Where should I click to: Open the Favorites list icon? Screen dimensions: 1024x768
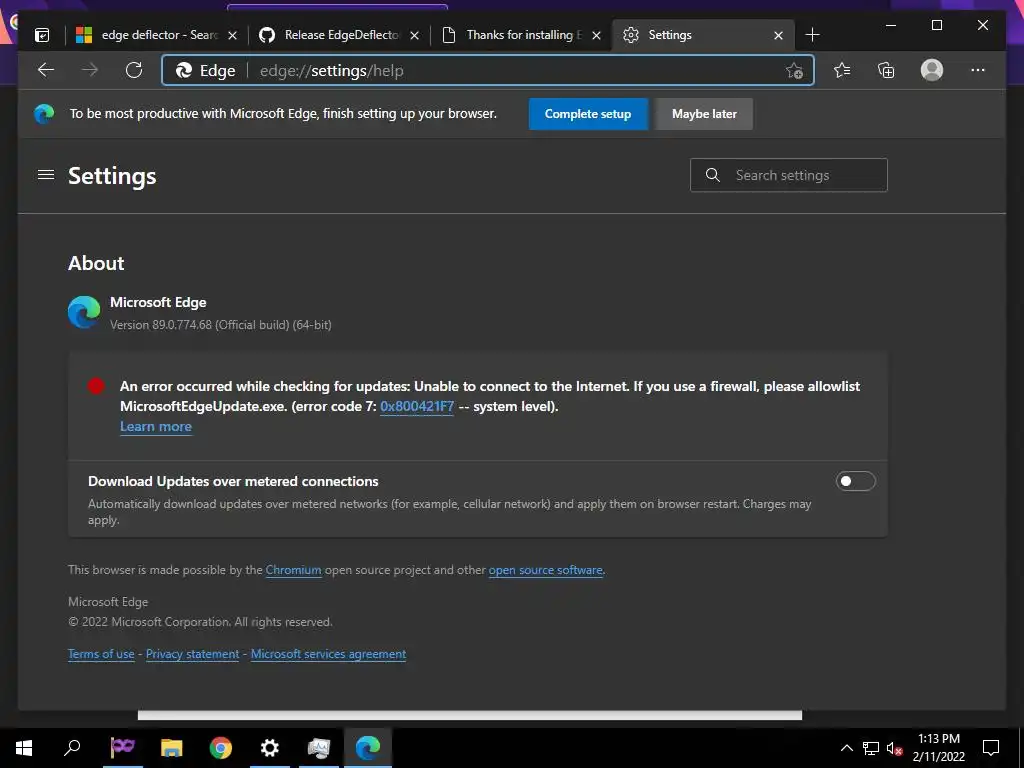(842, 70)
